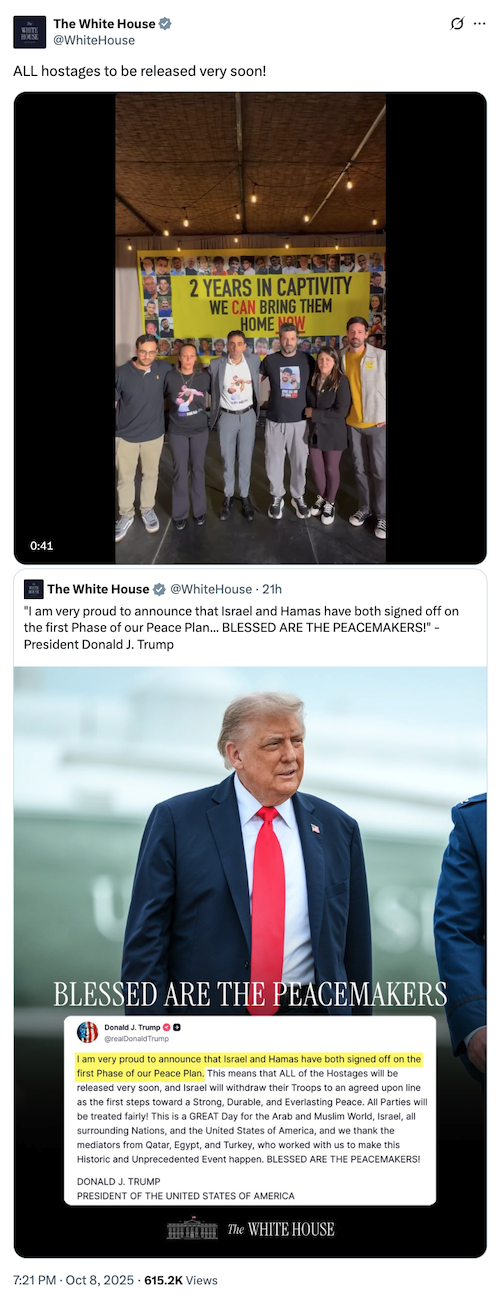Click the highlighted yellow statement in embedded post

coord(249,1065)
